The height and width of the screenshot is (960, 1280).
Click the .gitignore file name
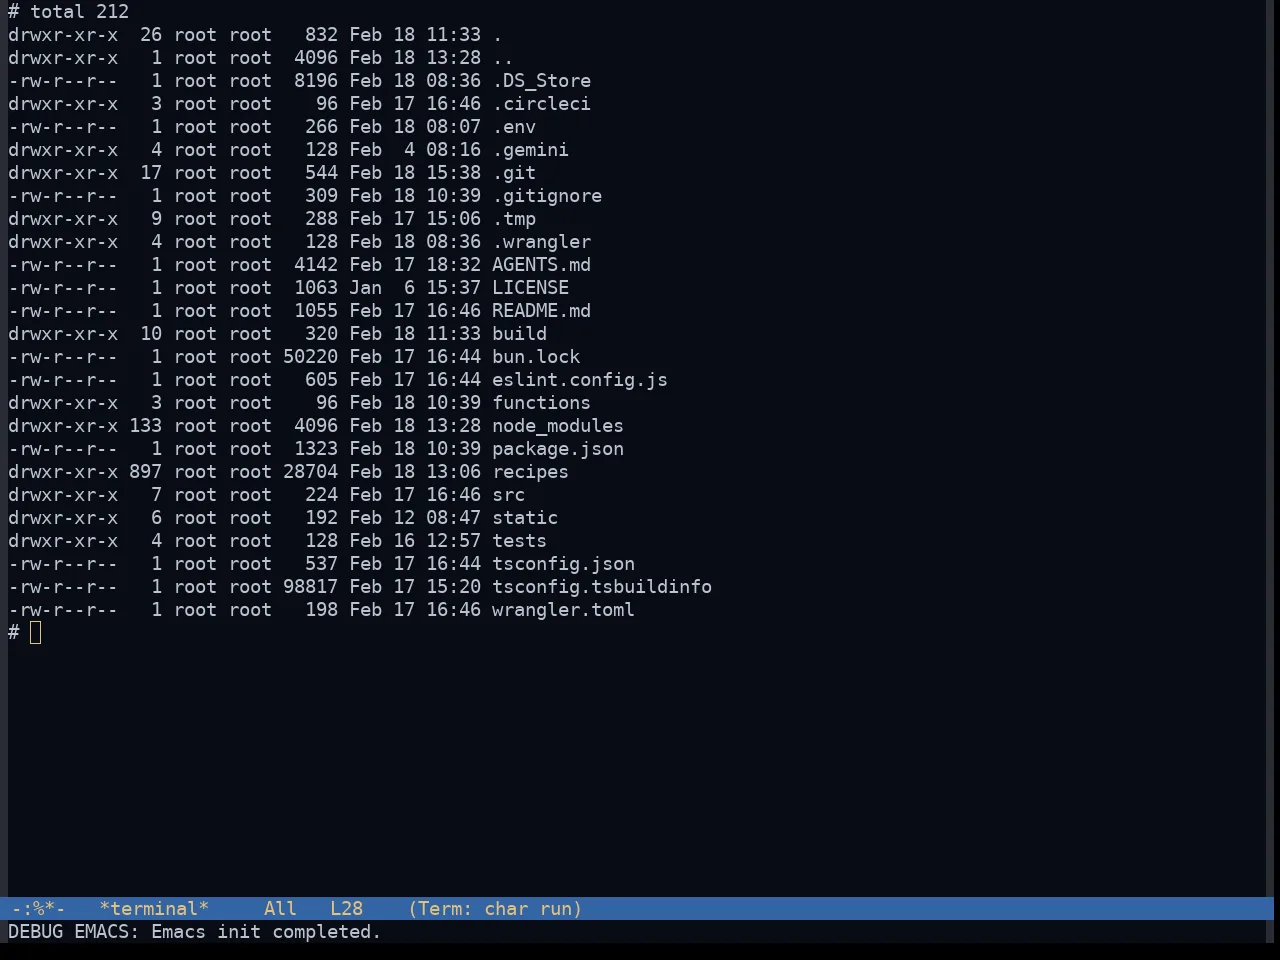tap(547, 196)
